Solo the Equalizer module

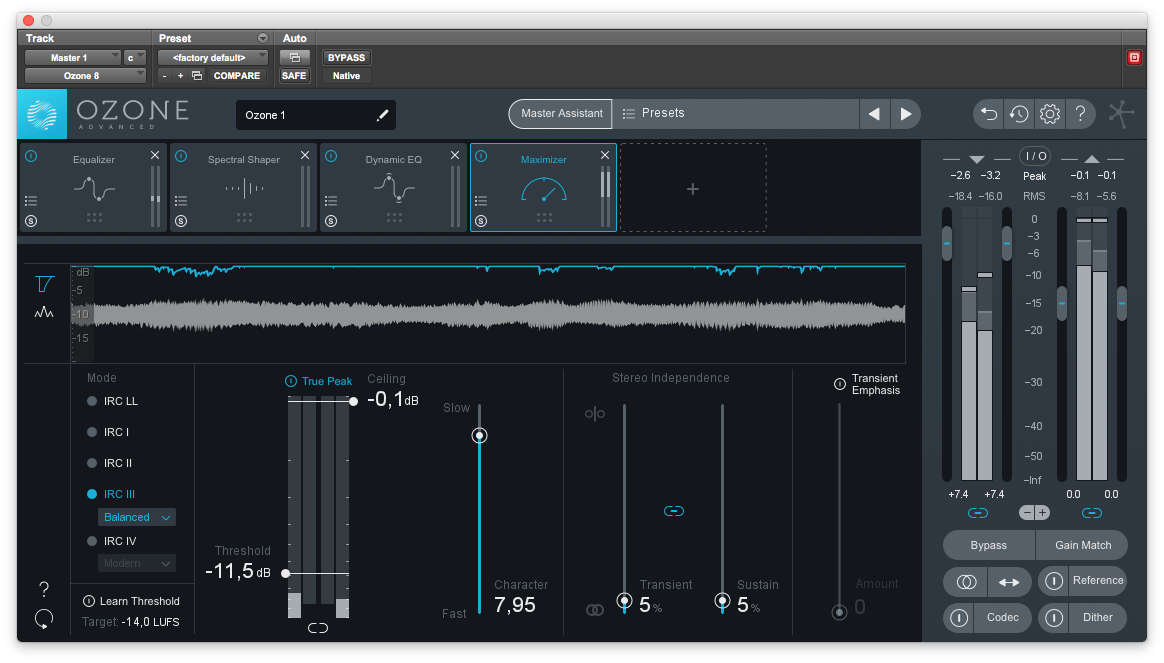click(x=30, y=221)
